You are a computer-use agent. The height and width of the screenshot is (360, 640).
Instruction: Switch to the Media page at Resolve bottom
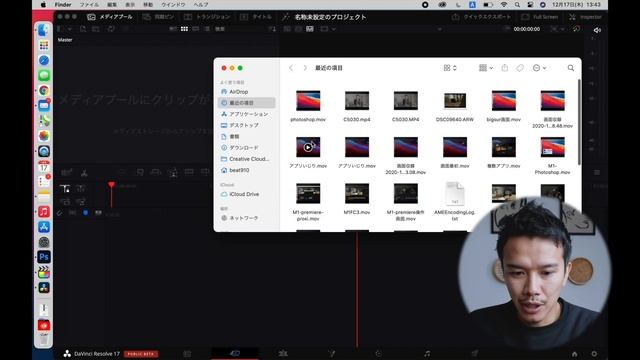(x=187, y=353)
